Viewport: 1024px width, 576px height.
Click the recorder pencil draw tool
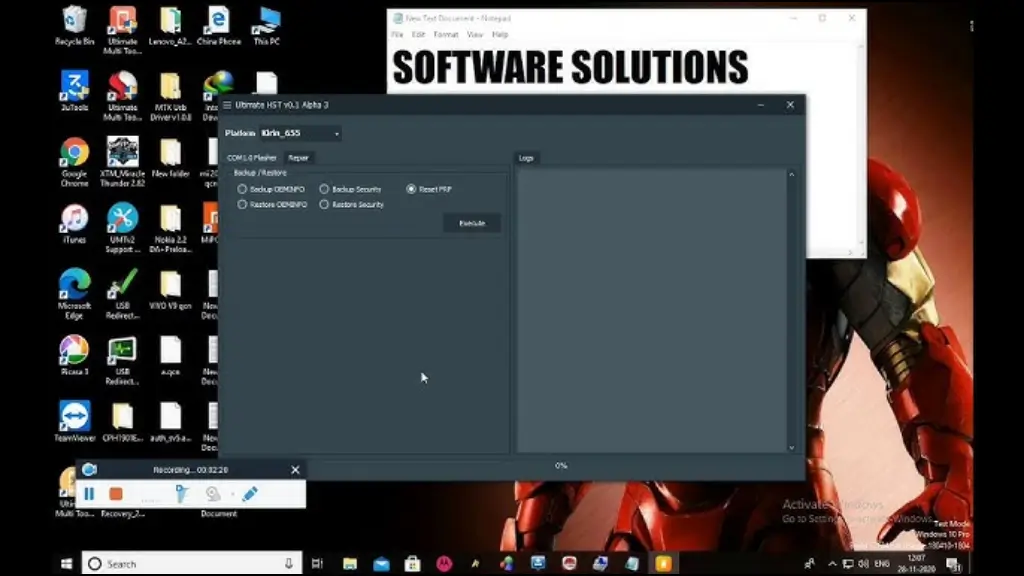(x=249, y=494)
